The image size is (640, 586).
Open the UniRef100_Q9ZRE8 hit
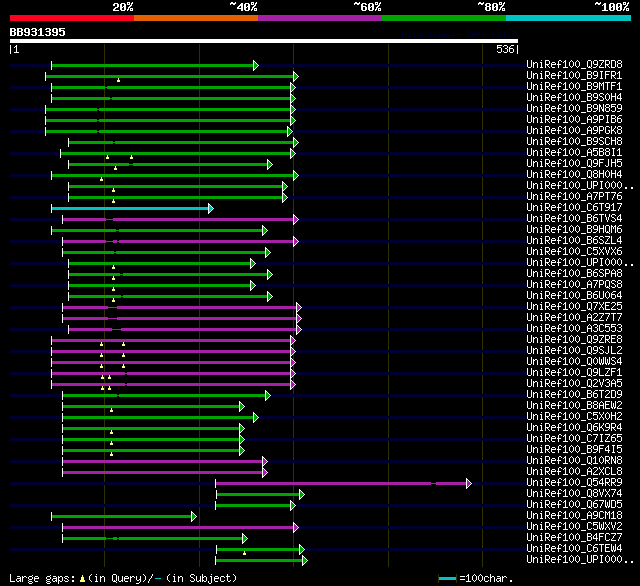(x=574, y=340)
